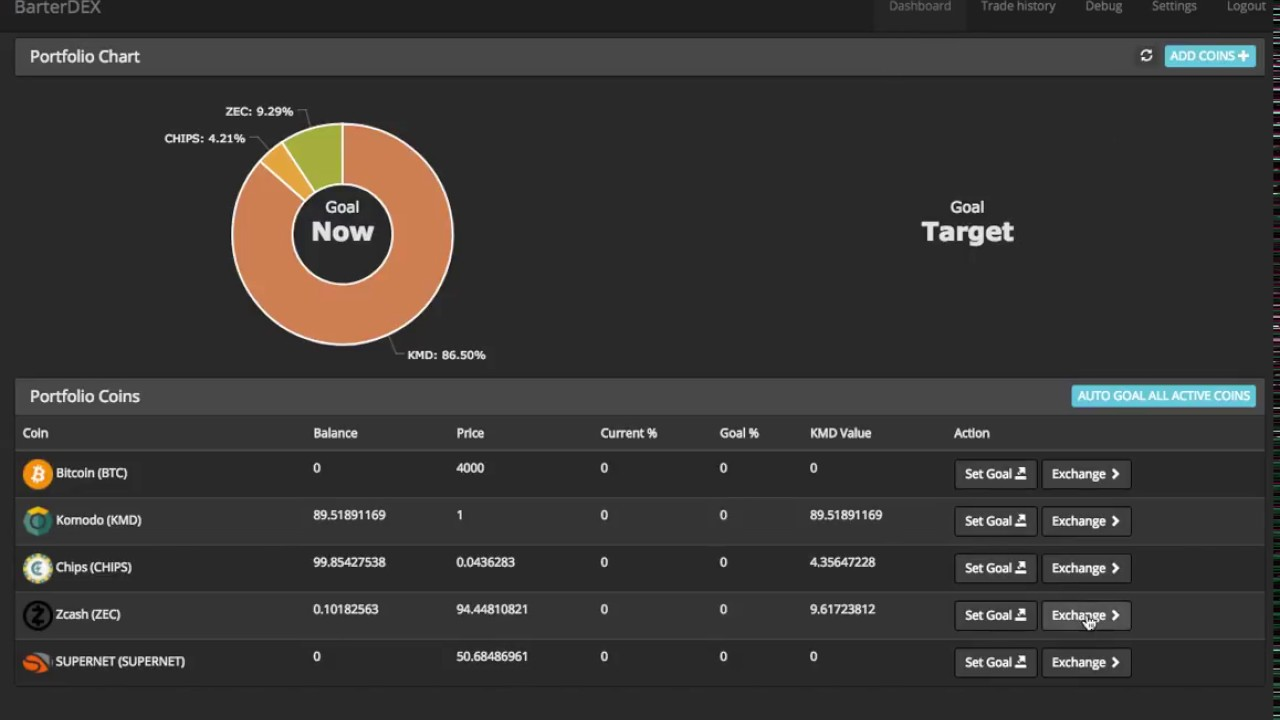Screen dimensions: 1280x720
Task: Click the Current % column header
Action: 628,433
